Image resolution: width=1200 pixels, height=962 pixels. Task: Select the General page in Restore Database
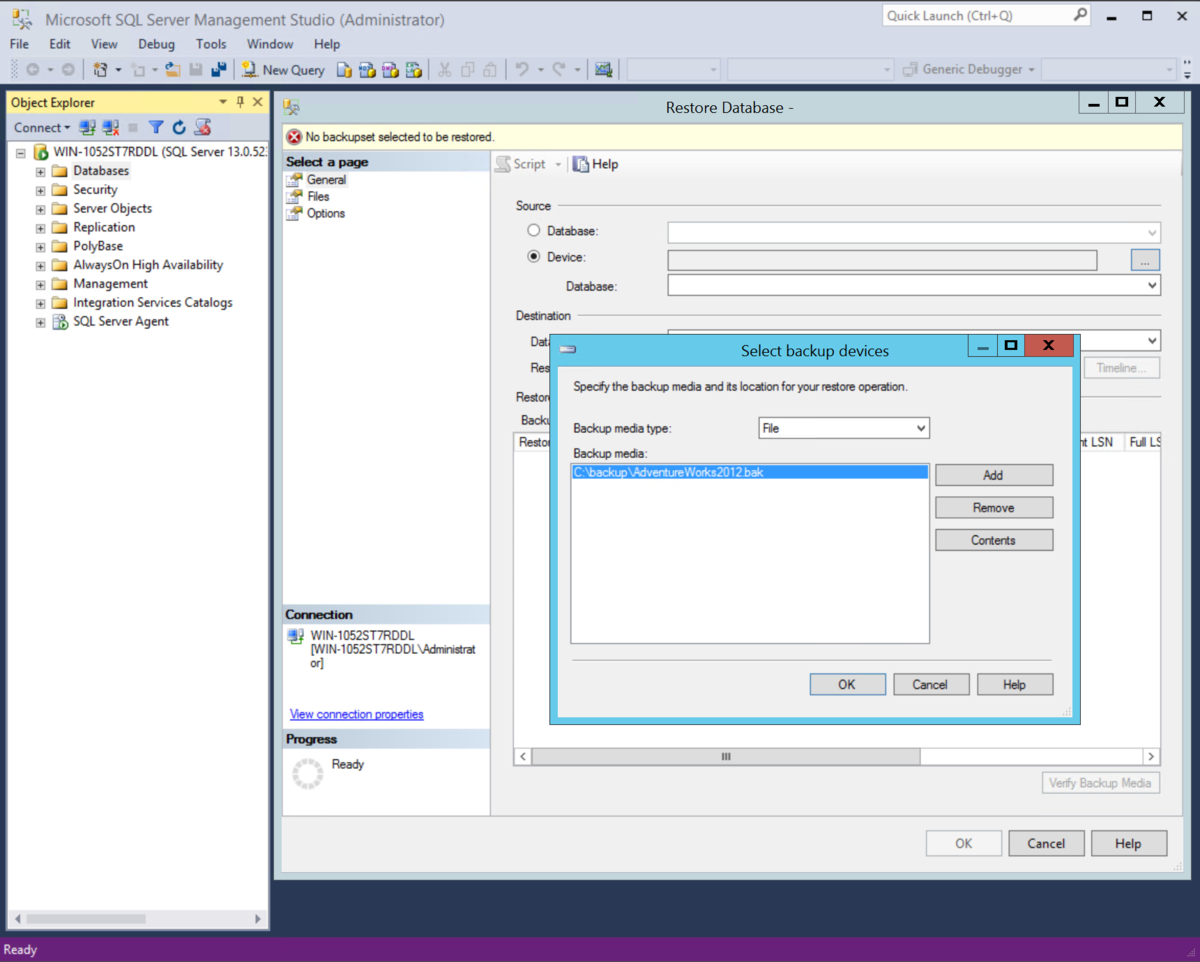point(326,180)
